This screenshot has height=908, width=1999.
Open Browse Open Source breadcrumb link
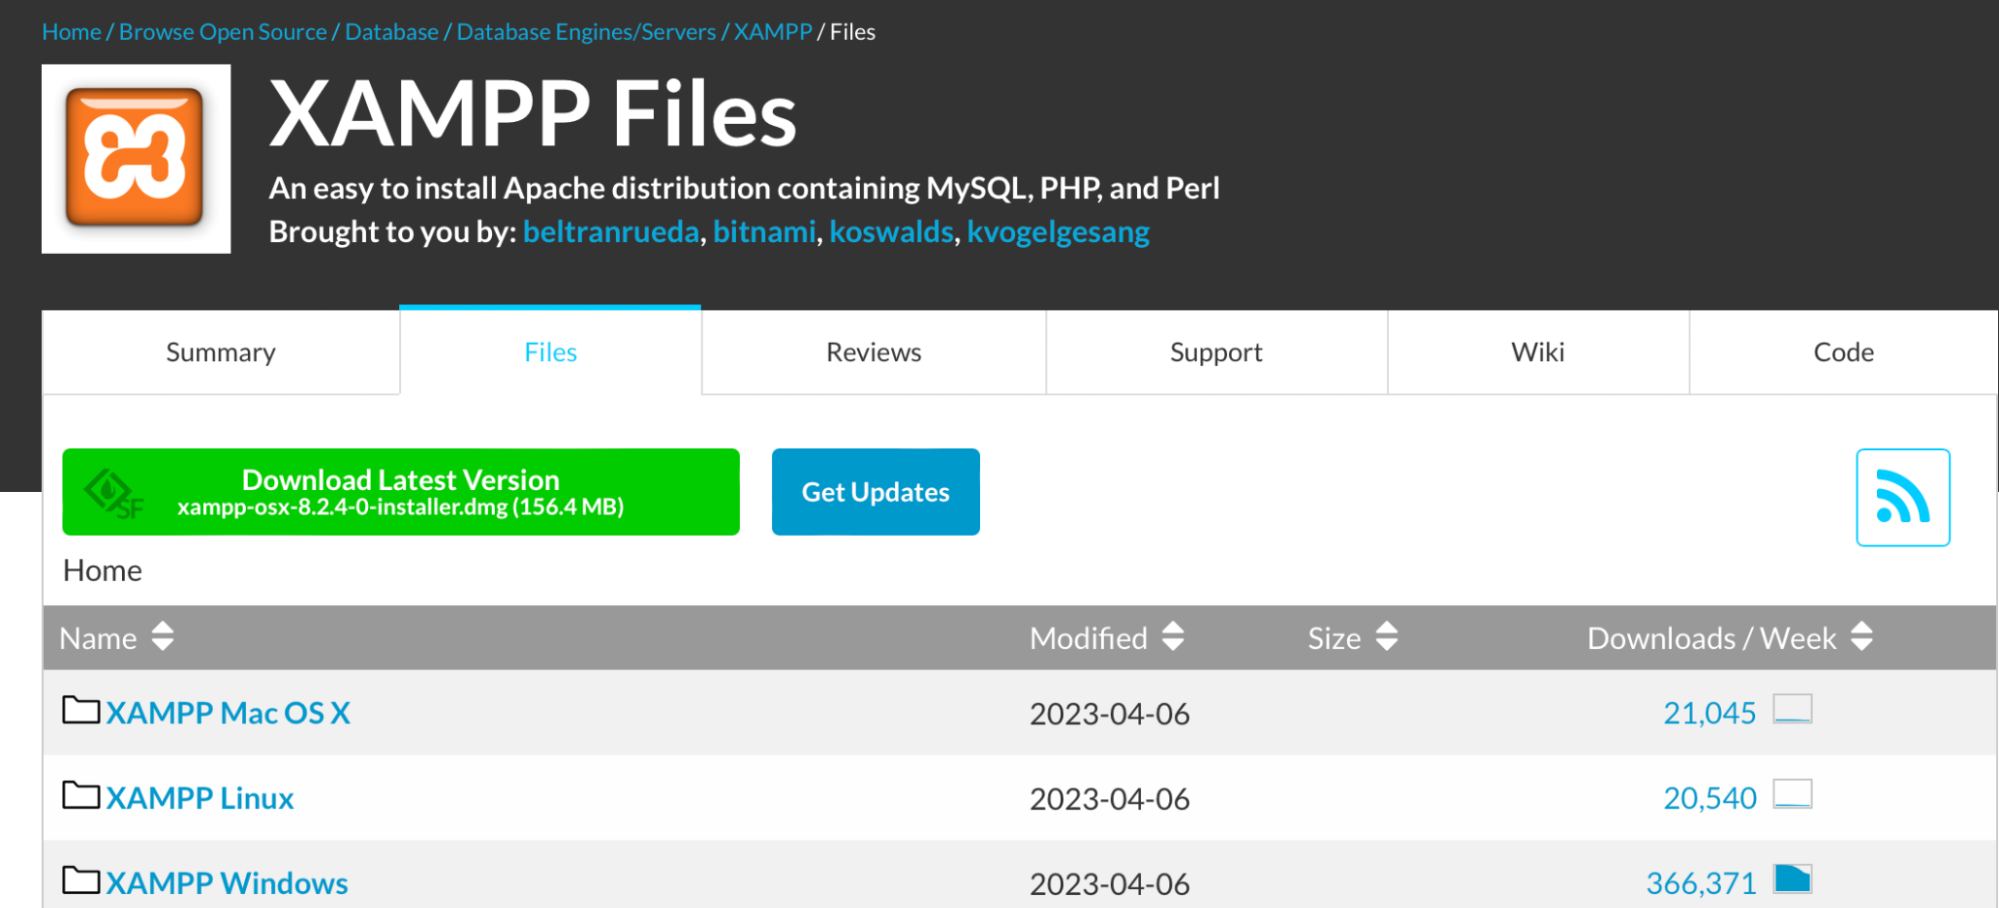pyautogui.click(x=223, y=32)
